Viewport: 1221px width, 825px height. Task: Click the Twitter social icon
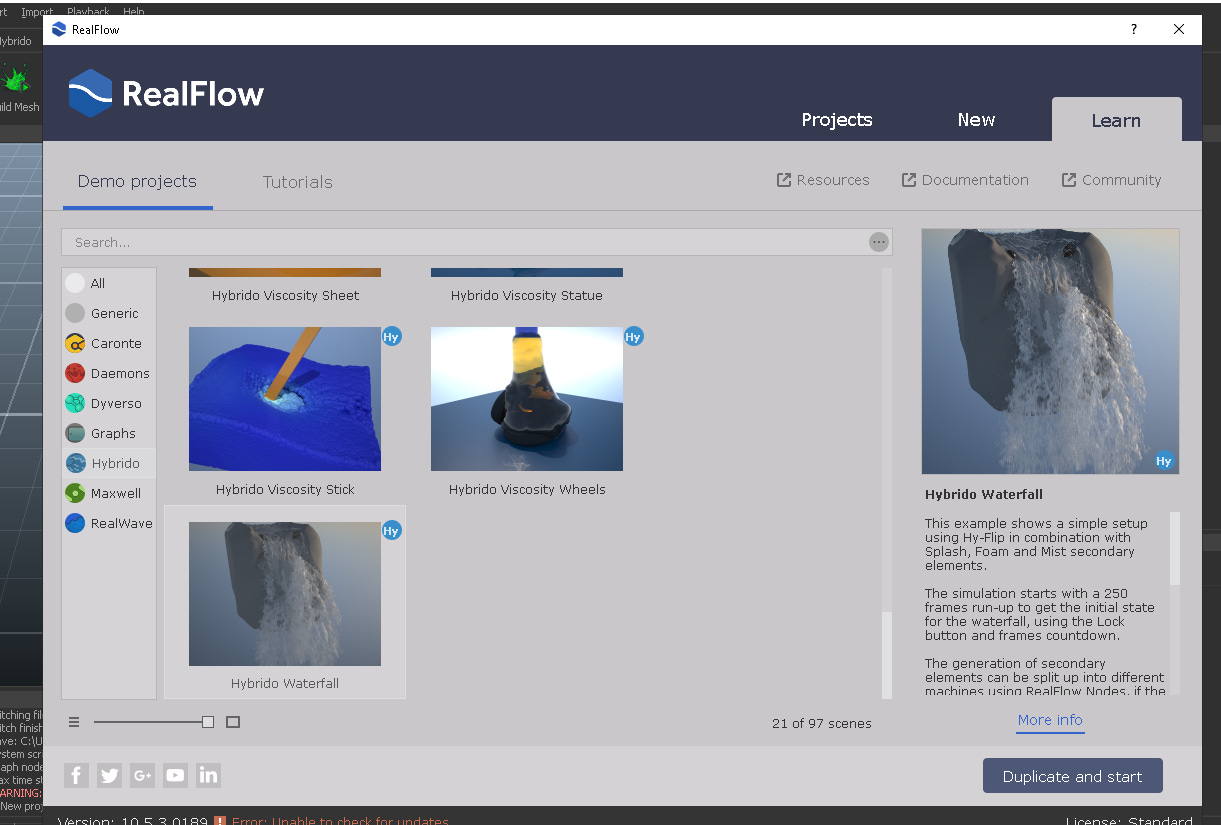click(110, 775)
